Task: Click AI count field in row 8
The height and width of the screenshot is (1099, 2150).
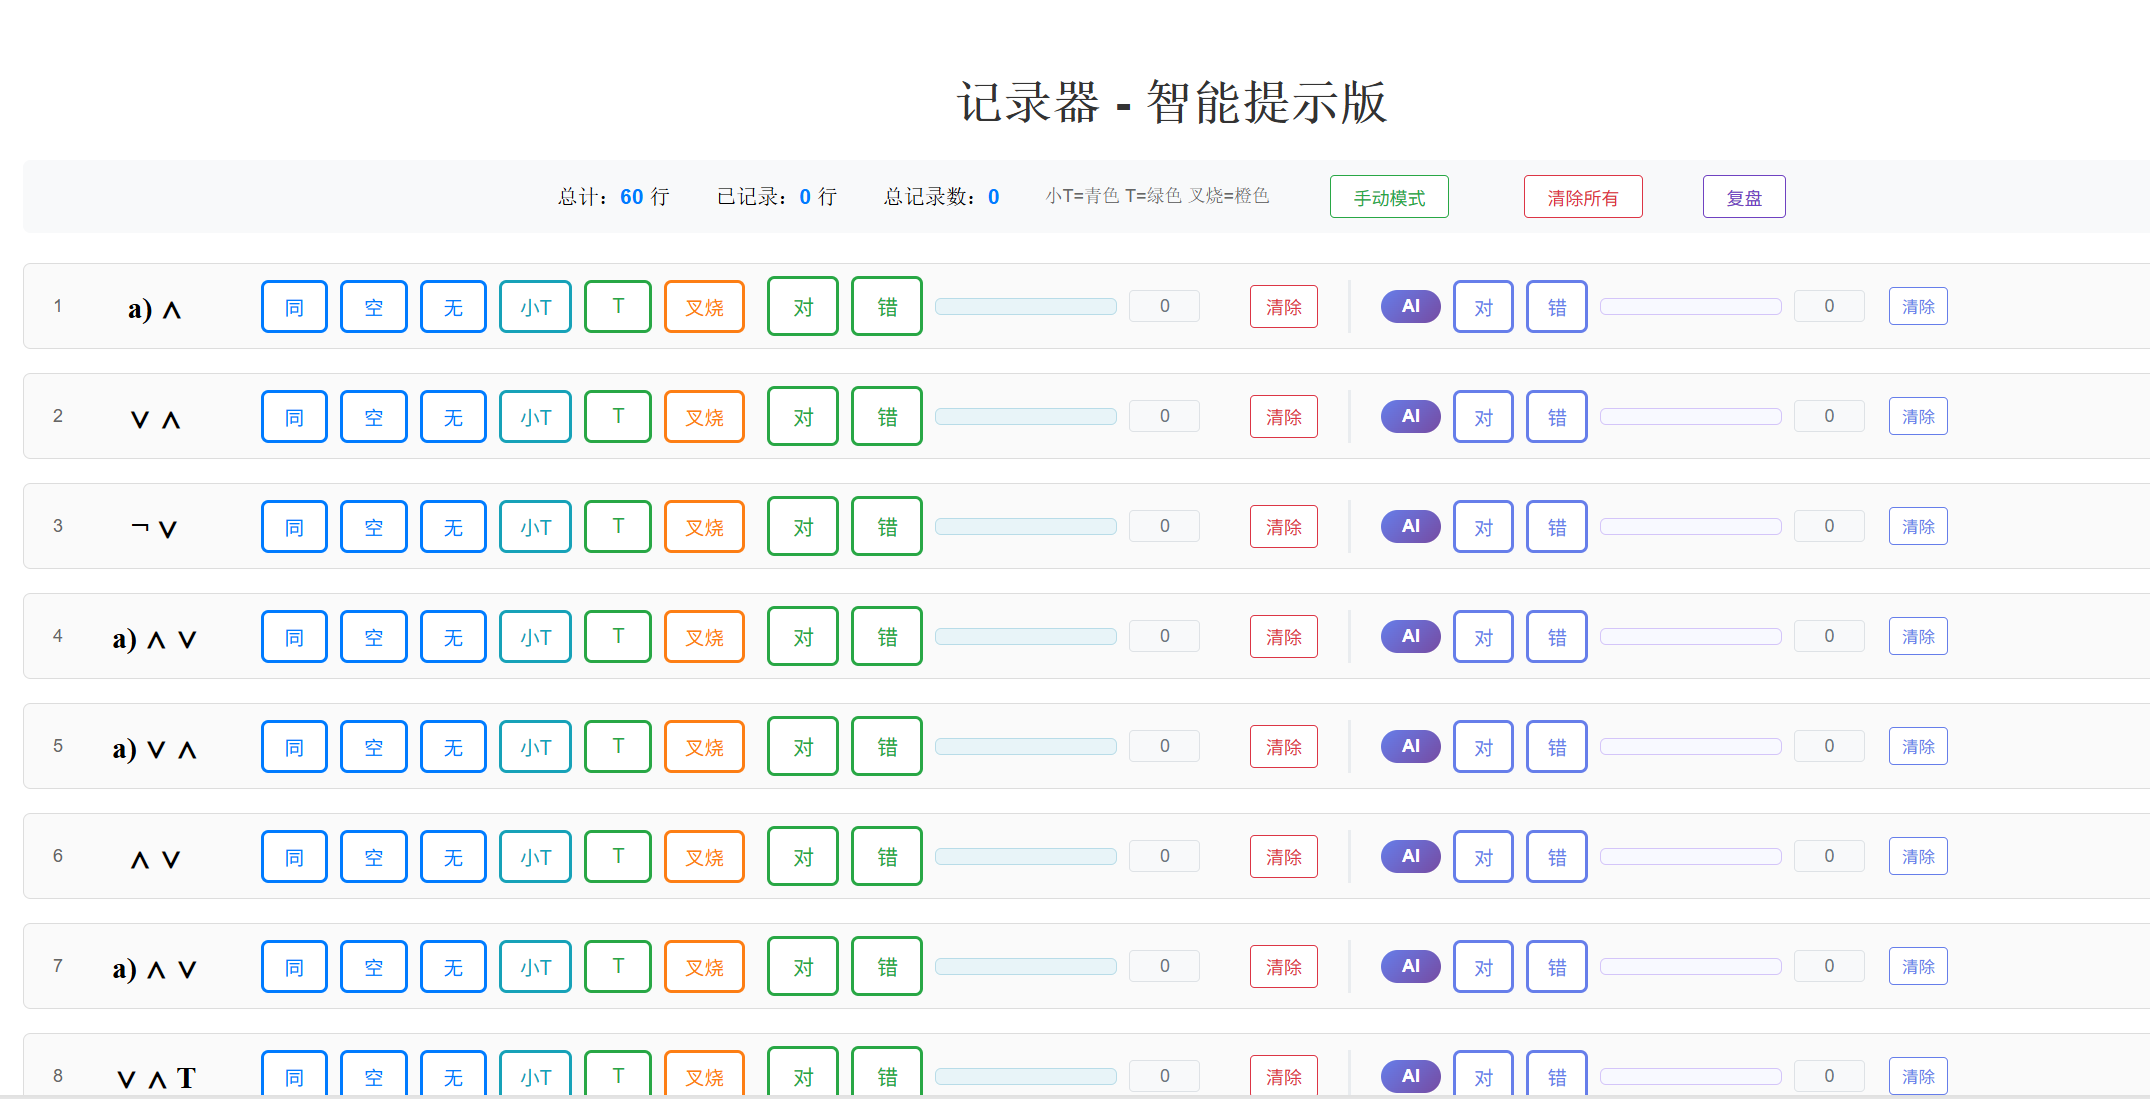Action: click(1828, 1076)
